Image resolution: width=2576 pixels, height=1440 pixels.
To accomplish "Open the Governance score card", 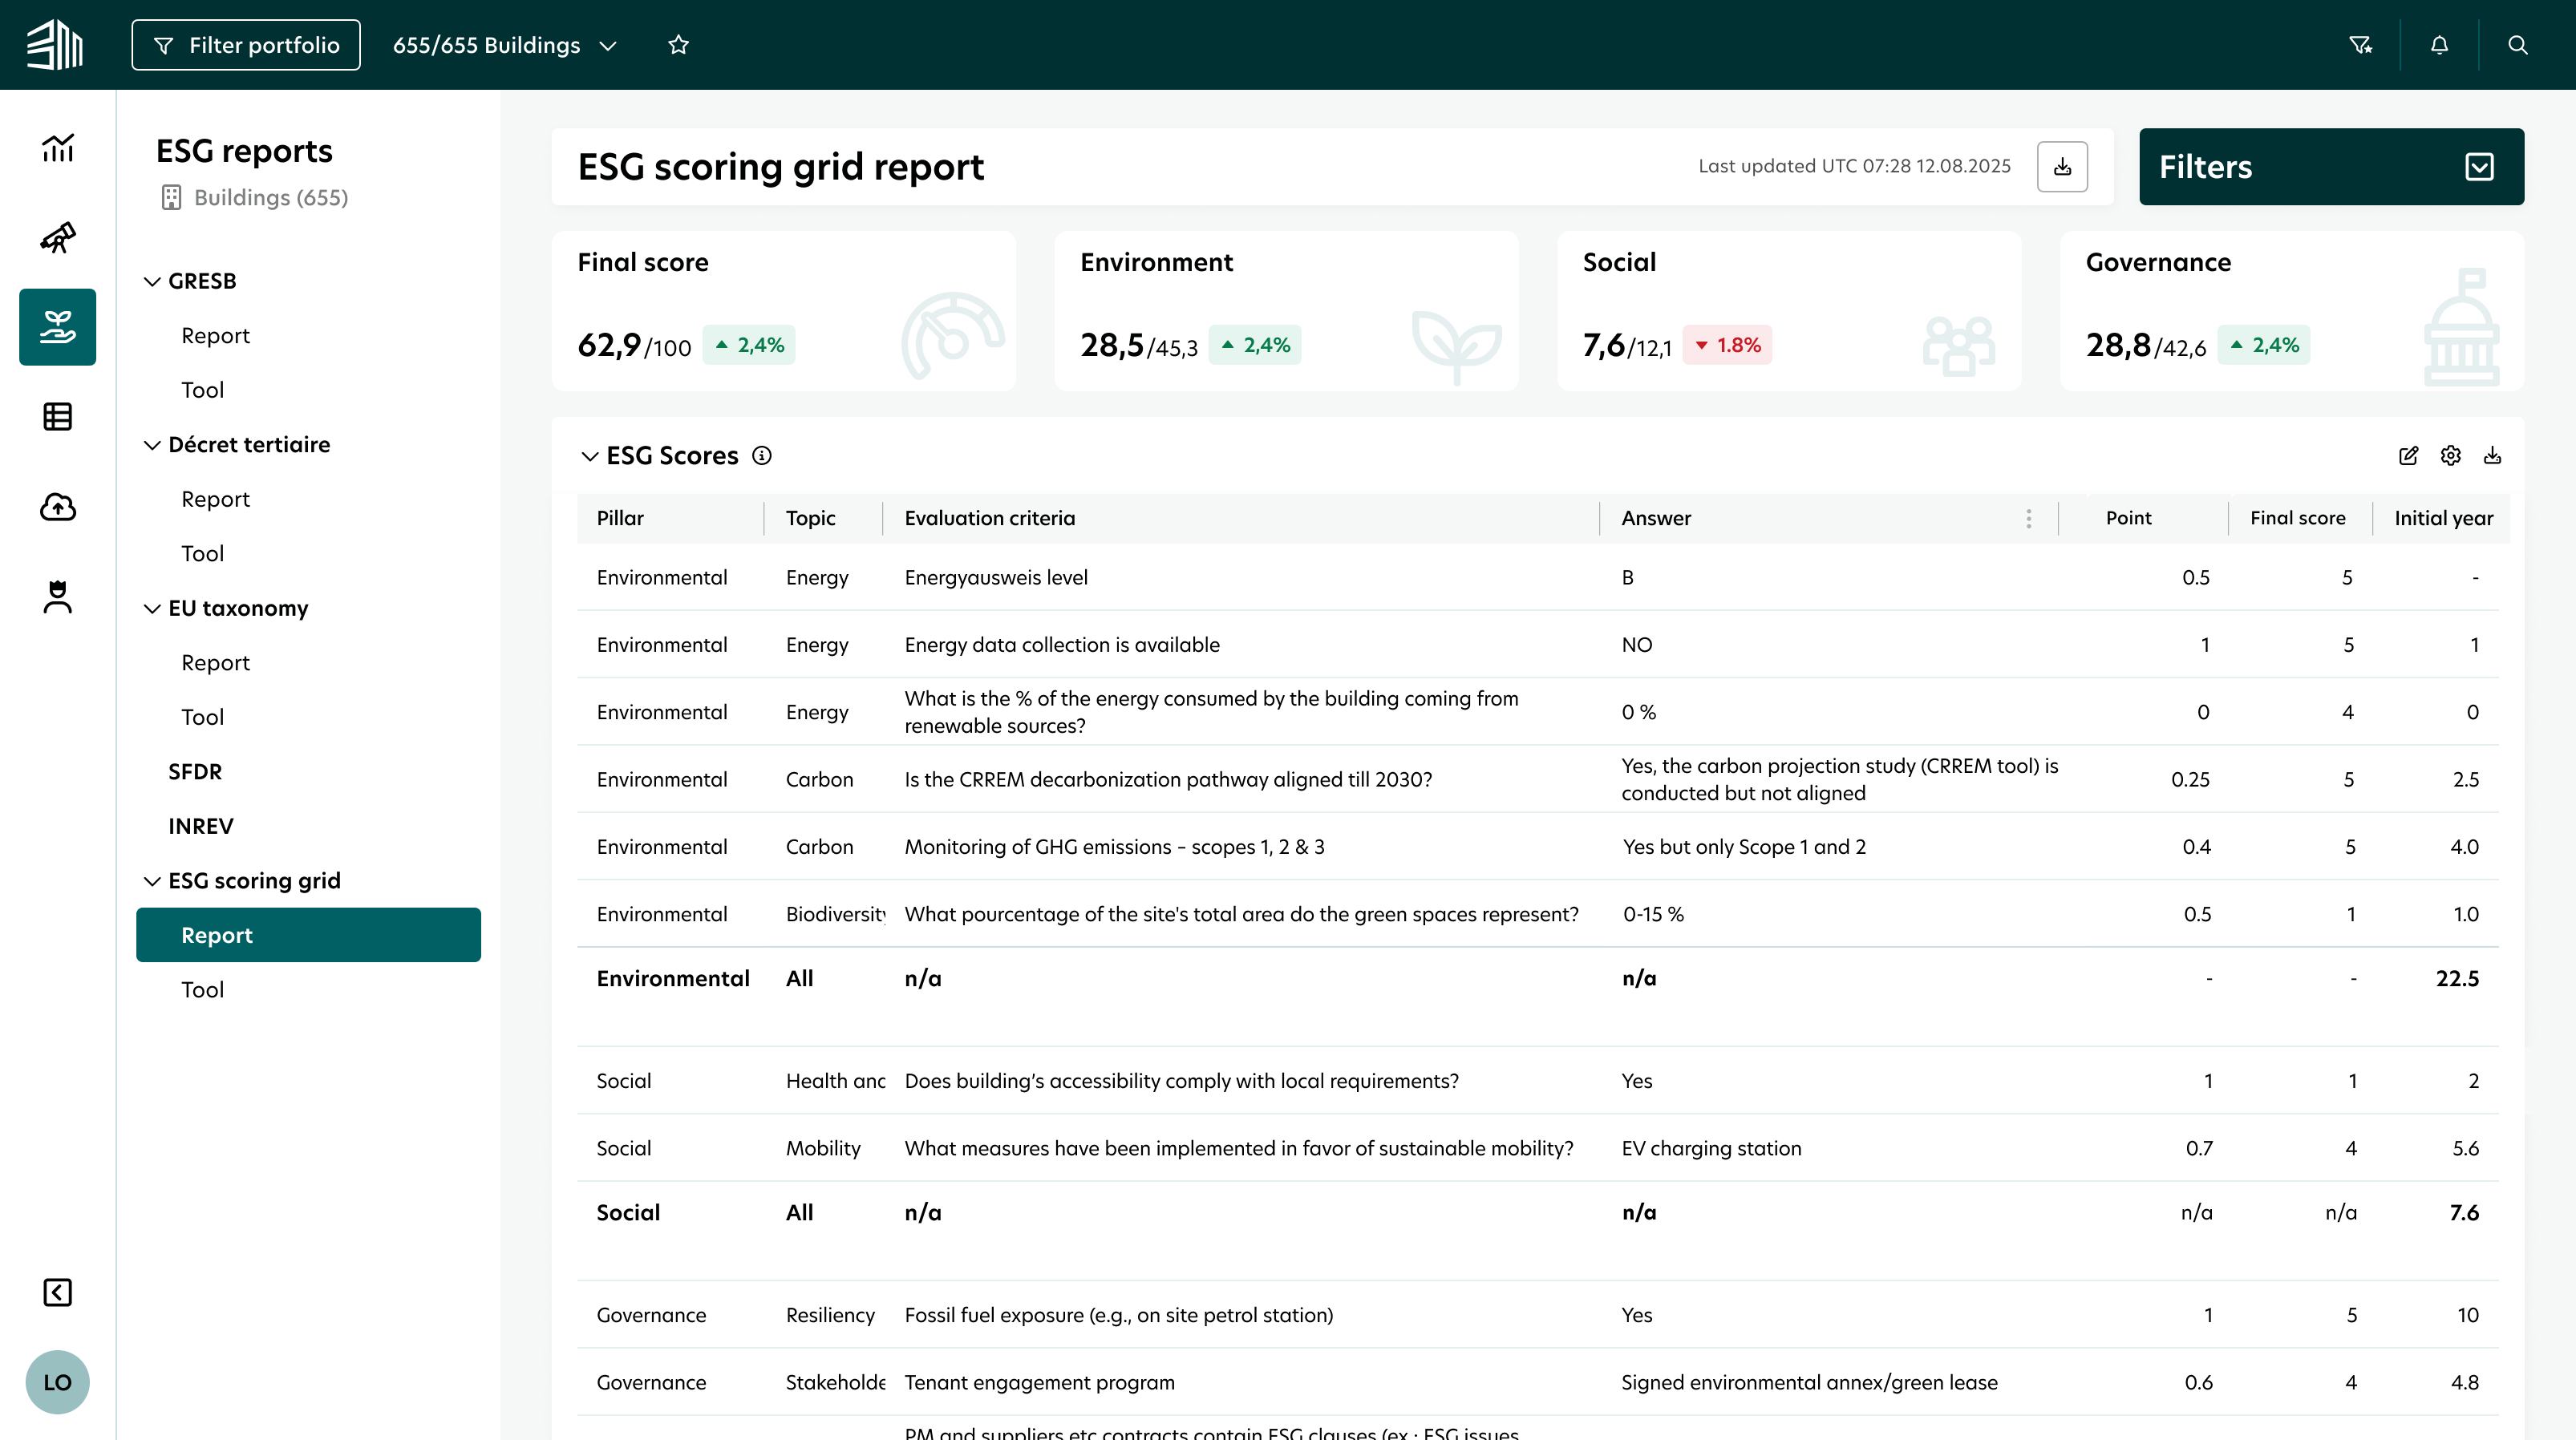I will click(x=2292, y=311).
